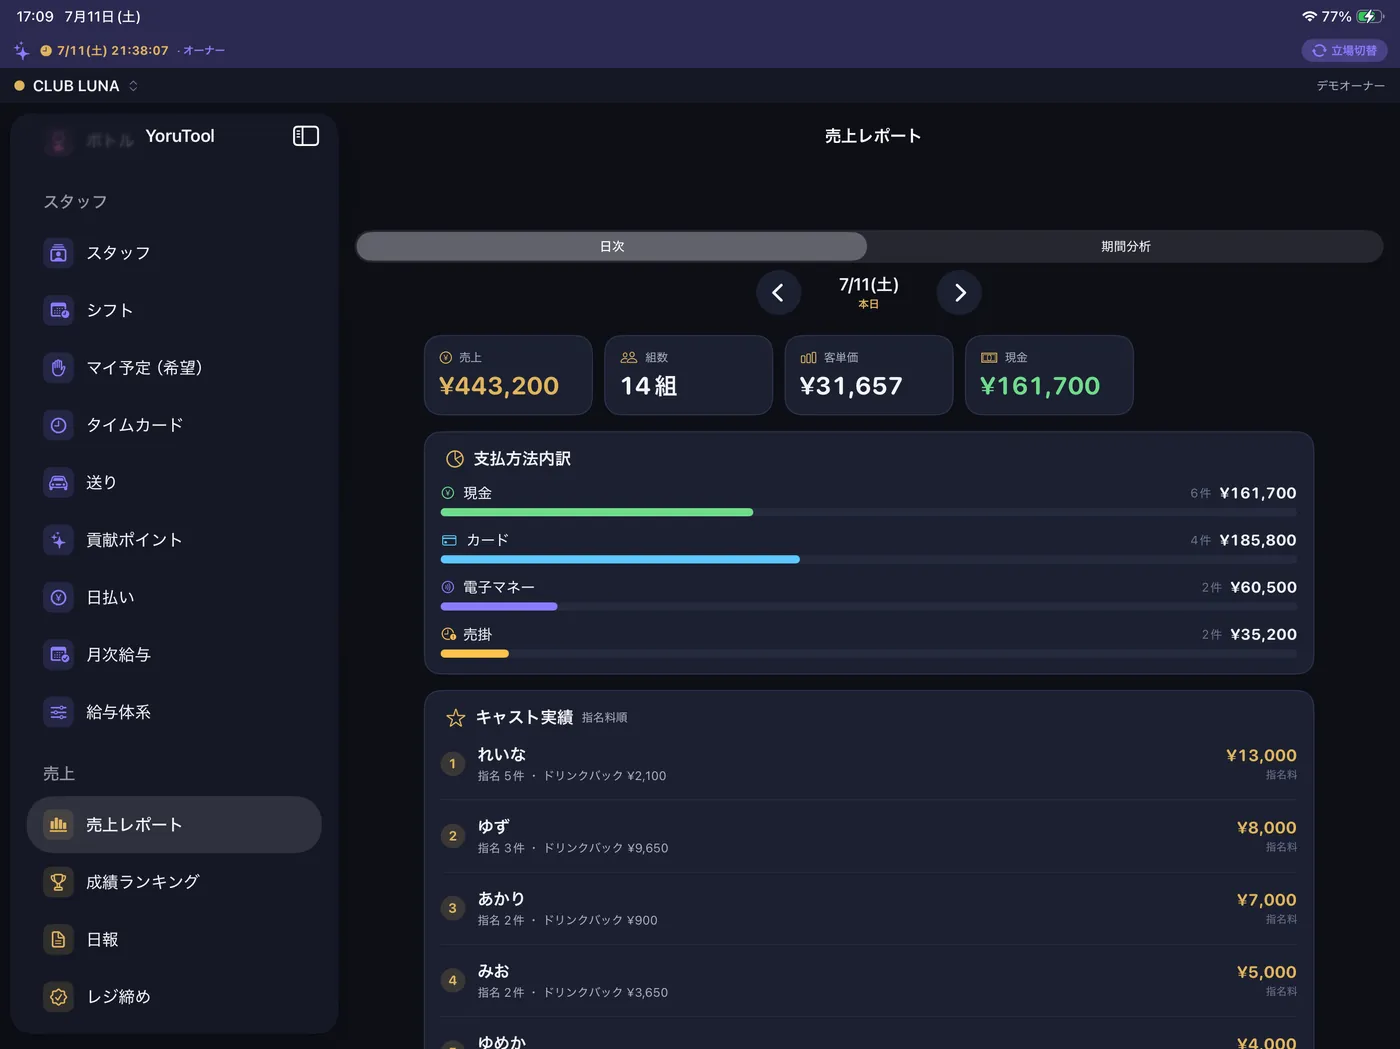The image size is (1400, 1049).
Task: Toggle role with 立場切替 button
Action: 1344,50
